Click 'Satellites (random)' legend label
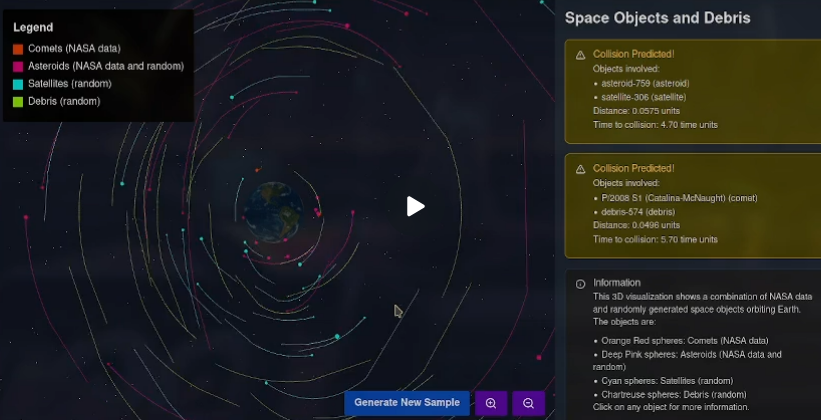 pyautogui.click(x=70, y=83)
